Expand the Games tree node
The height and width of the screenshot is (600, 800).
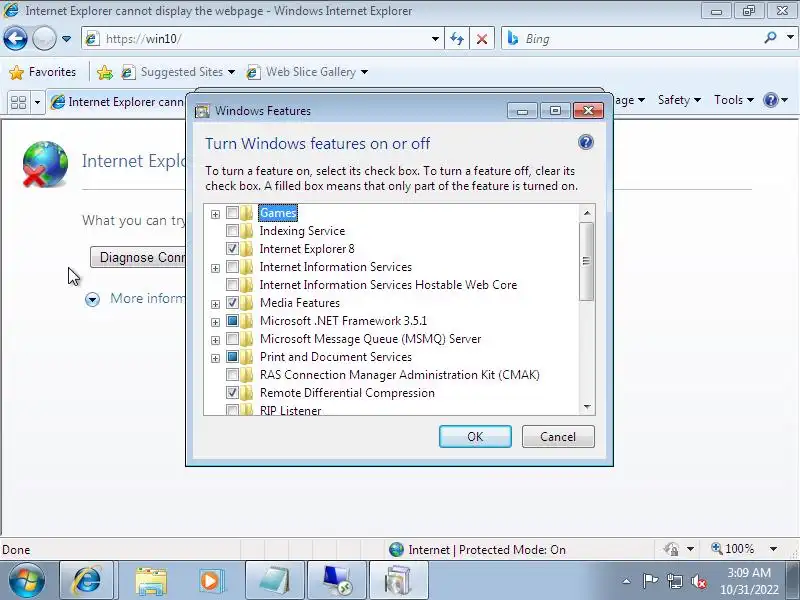click(215, 214)
